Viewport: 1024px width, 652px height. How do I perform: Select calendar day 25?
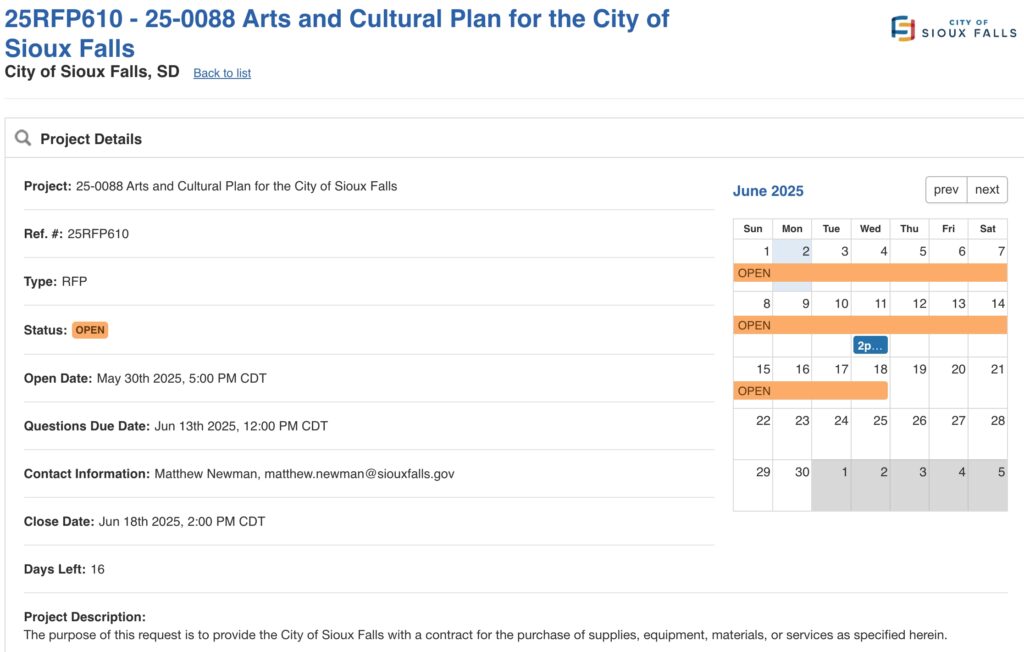coord(880,421)
